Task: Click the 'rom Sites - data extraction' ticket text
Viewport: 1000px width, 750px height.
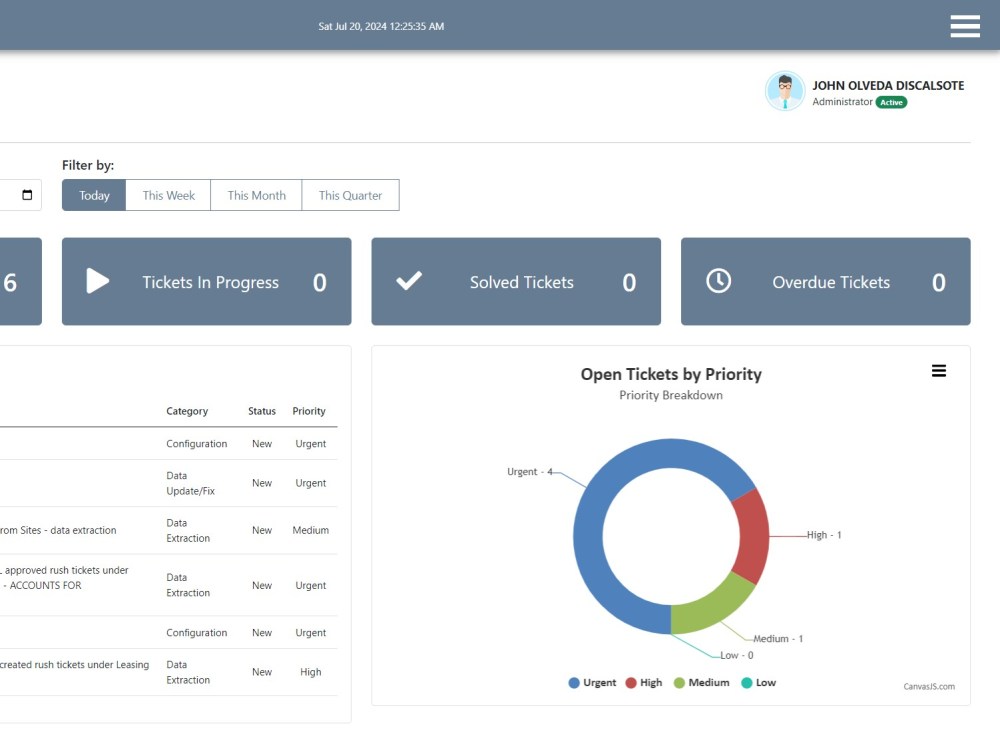Action: pyautogui.click(x=58, y=530)
